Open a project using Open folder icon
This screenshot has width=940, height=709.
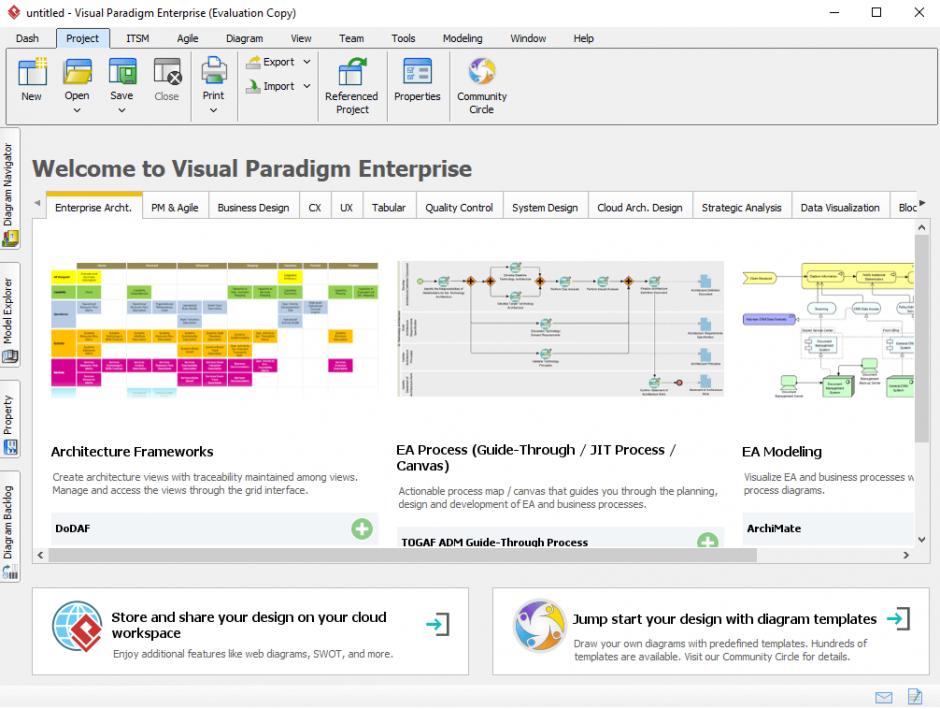point(77,72)
